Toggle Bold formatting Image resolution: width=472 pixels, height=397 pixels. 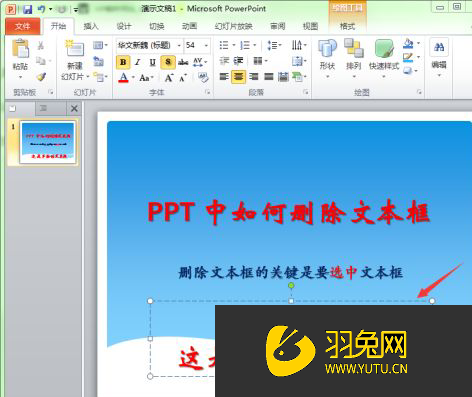click(x=123, y=62)
